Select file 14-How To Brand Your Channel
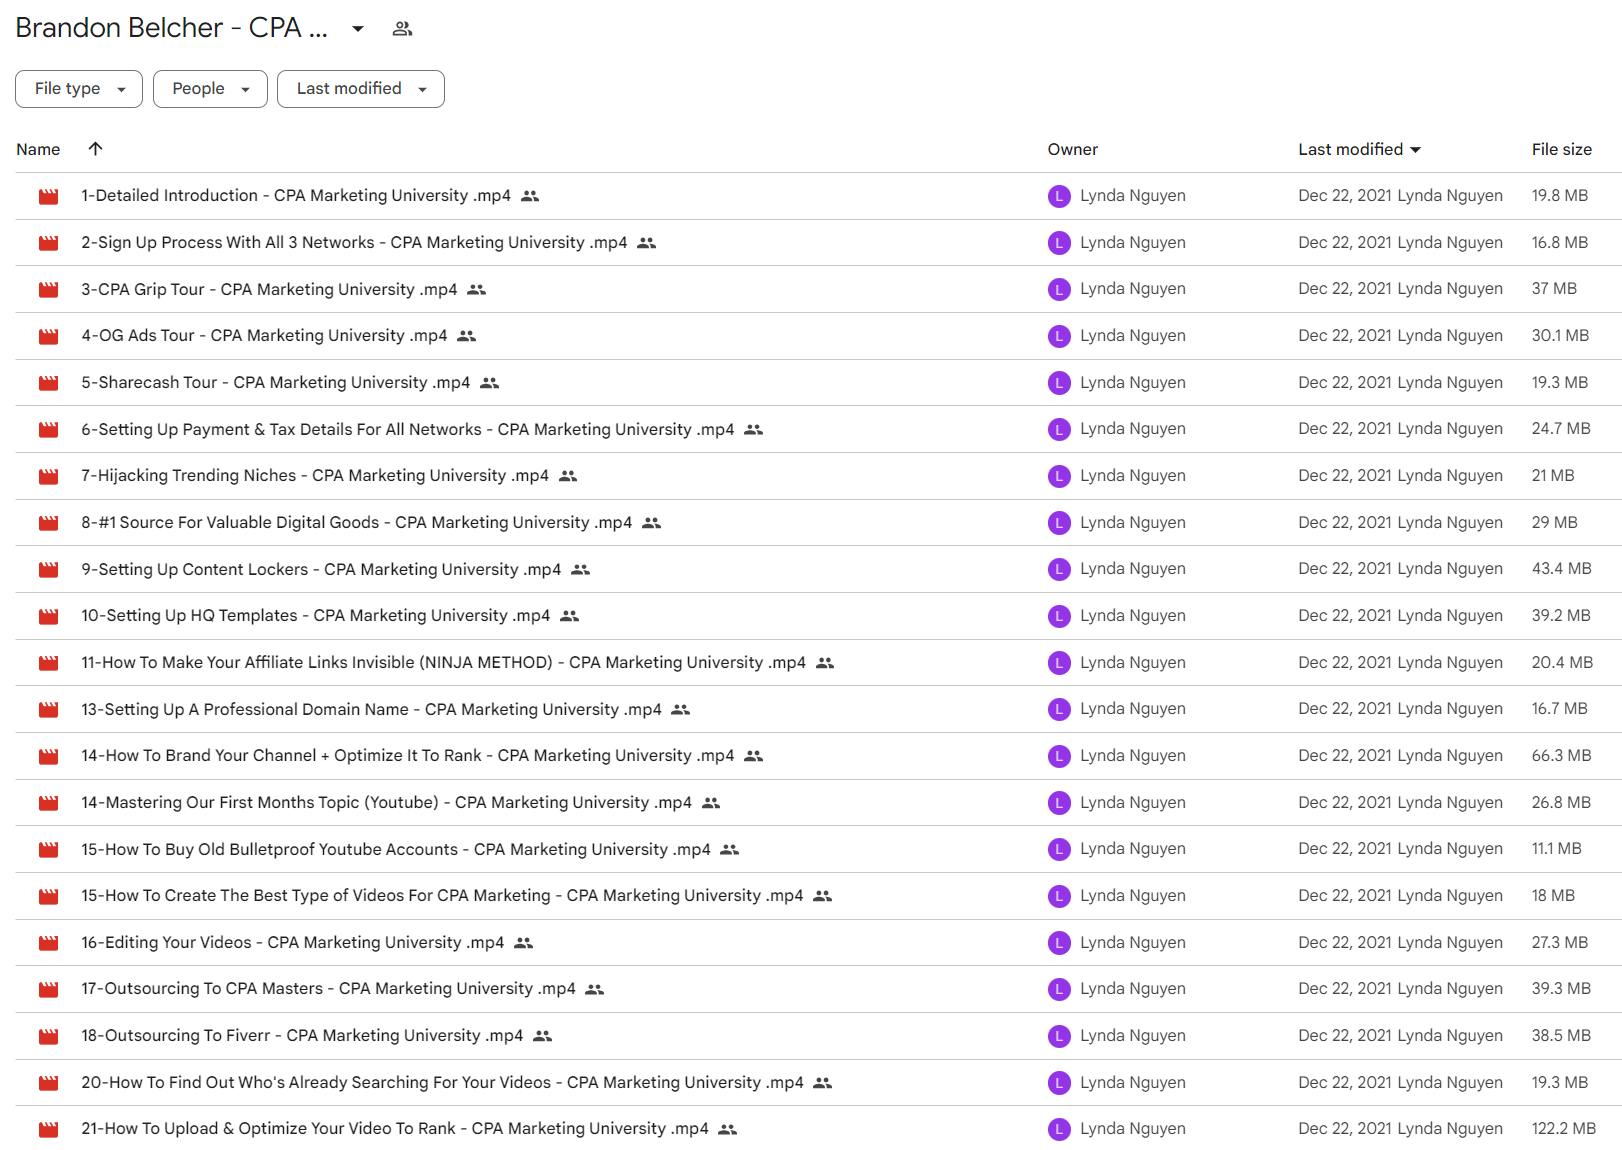 pyautogui.click(x=407, y=756)
